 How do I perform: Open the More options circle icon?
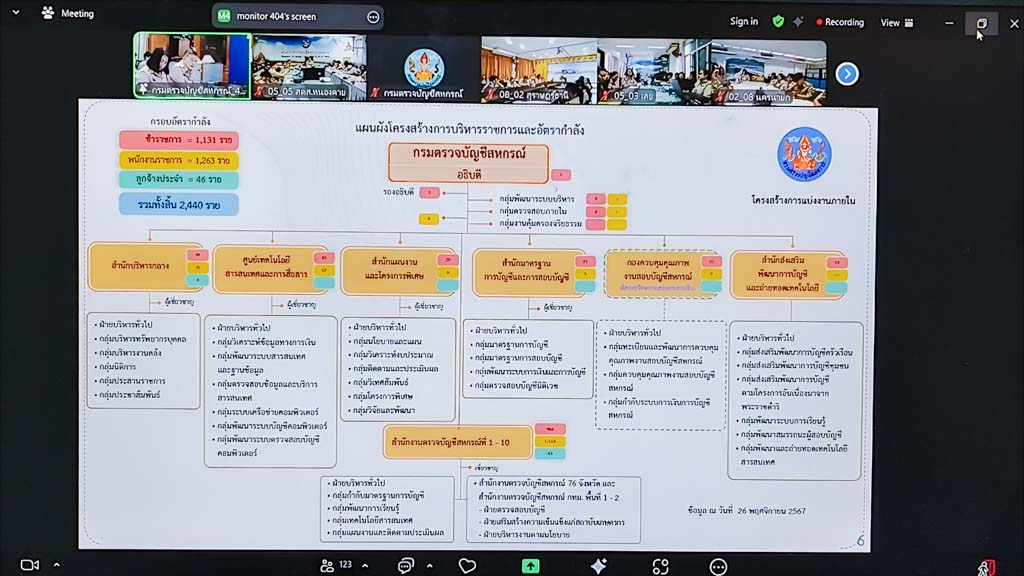click(x=718, y=567)
